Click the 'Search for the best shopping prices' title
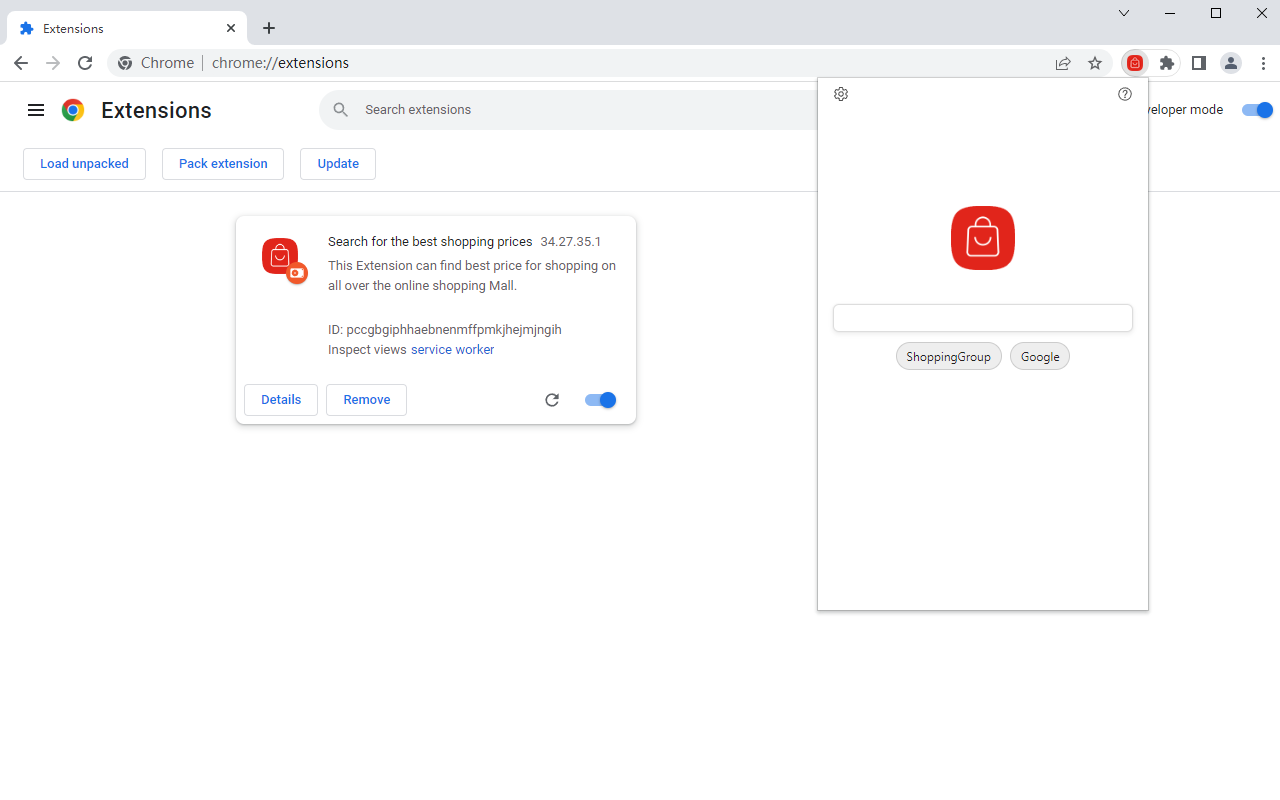The height and width of the screenshot is (800, 1280). click(430, 242)
